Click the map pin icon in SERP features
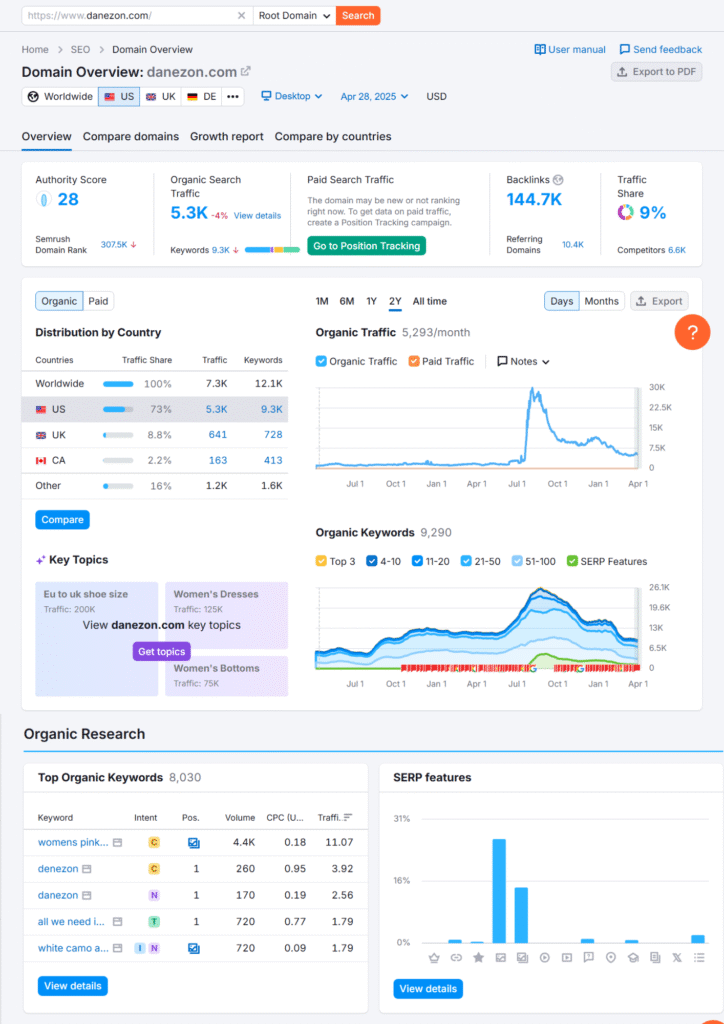The width and height of the screenshot is (724, 1024). (611, 957)
